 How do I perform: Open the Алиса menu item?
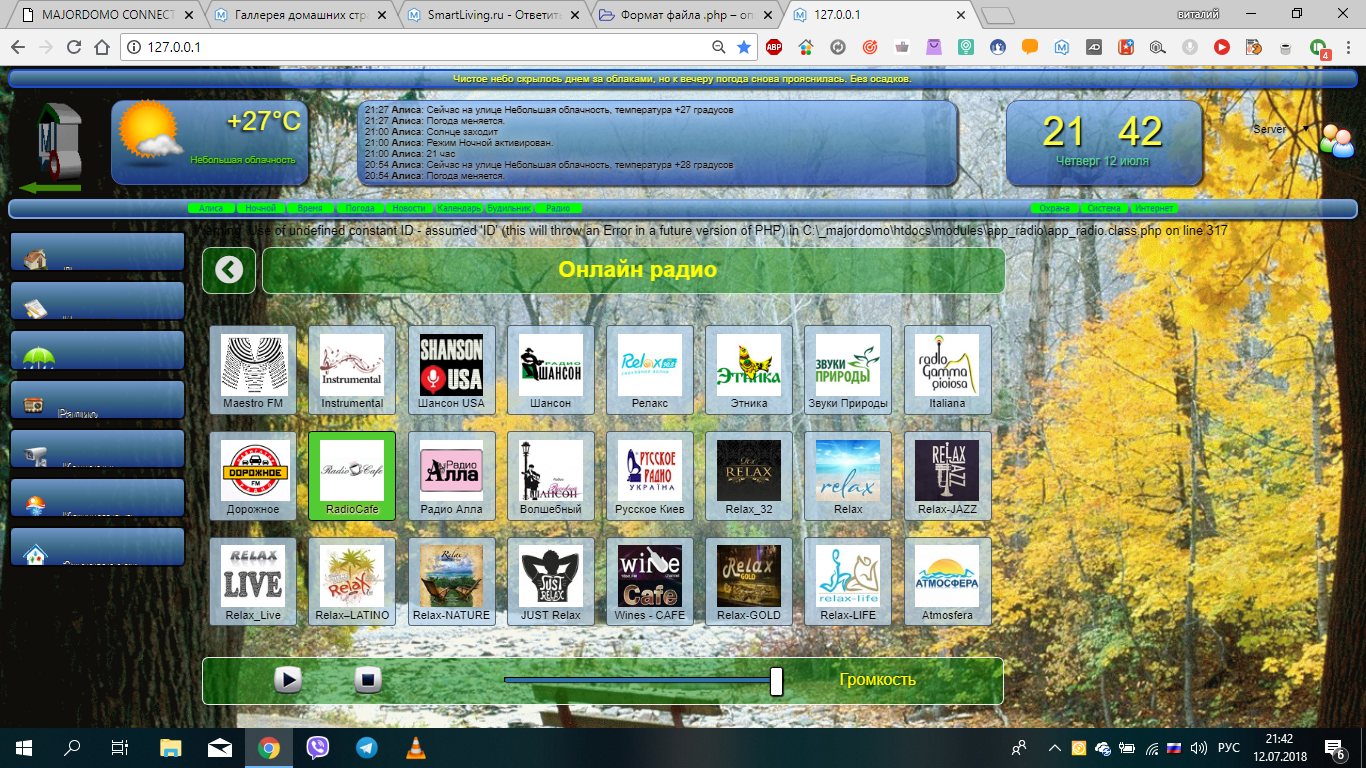pos(211,208)
